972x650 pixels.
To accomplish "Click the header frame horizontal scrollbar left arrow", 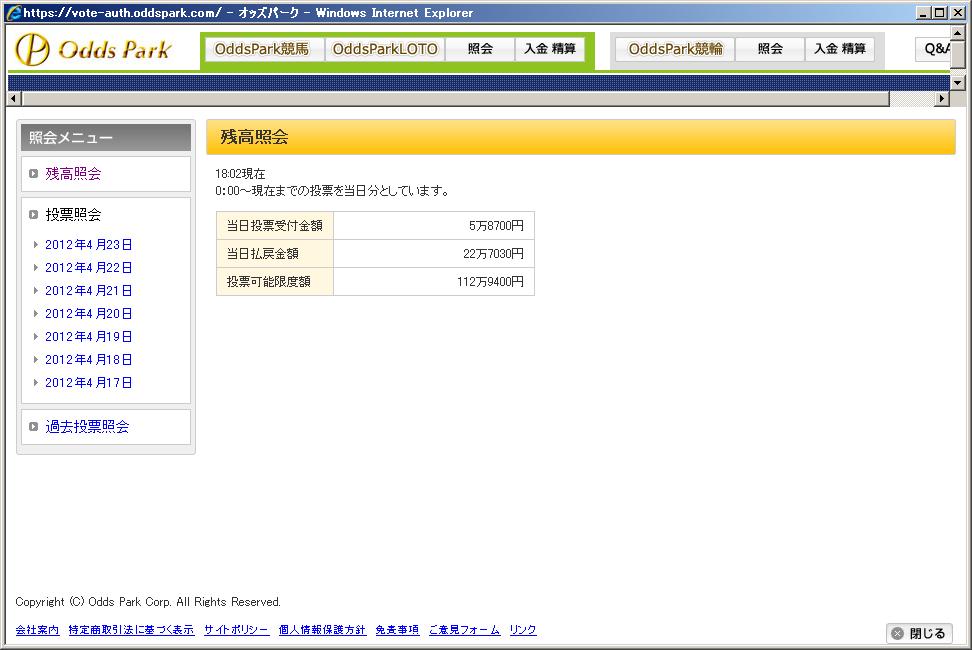I will point(14,99).
